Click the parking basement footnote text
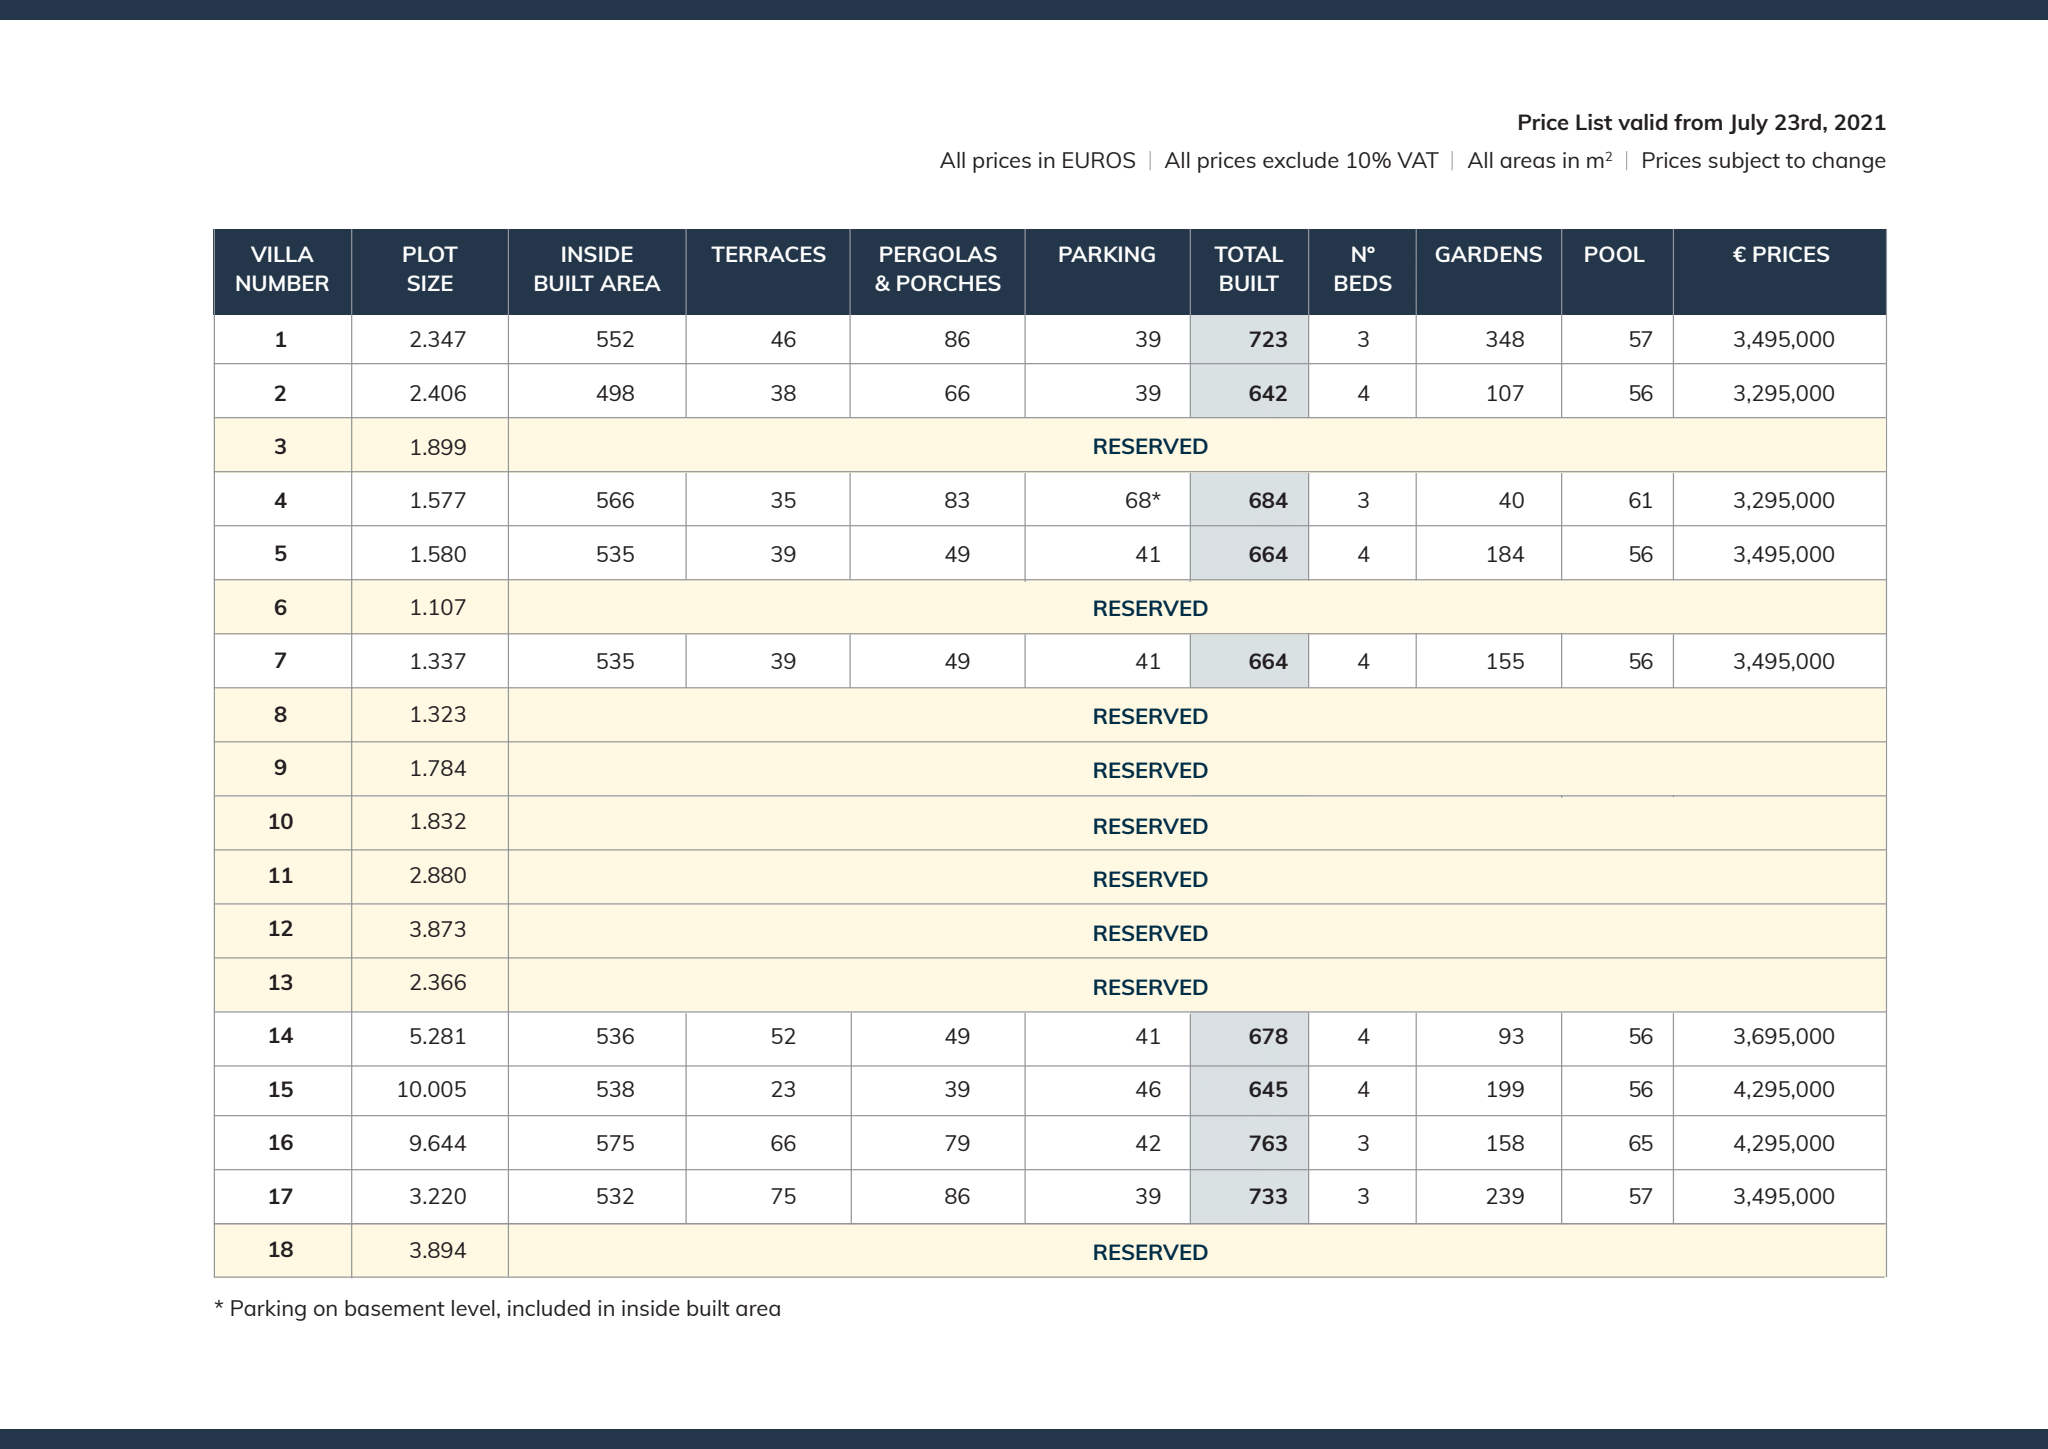Screen dimensions: 2048x1449 (x=497, y=1309)
